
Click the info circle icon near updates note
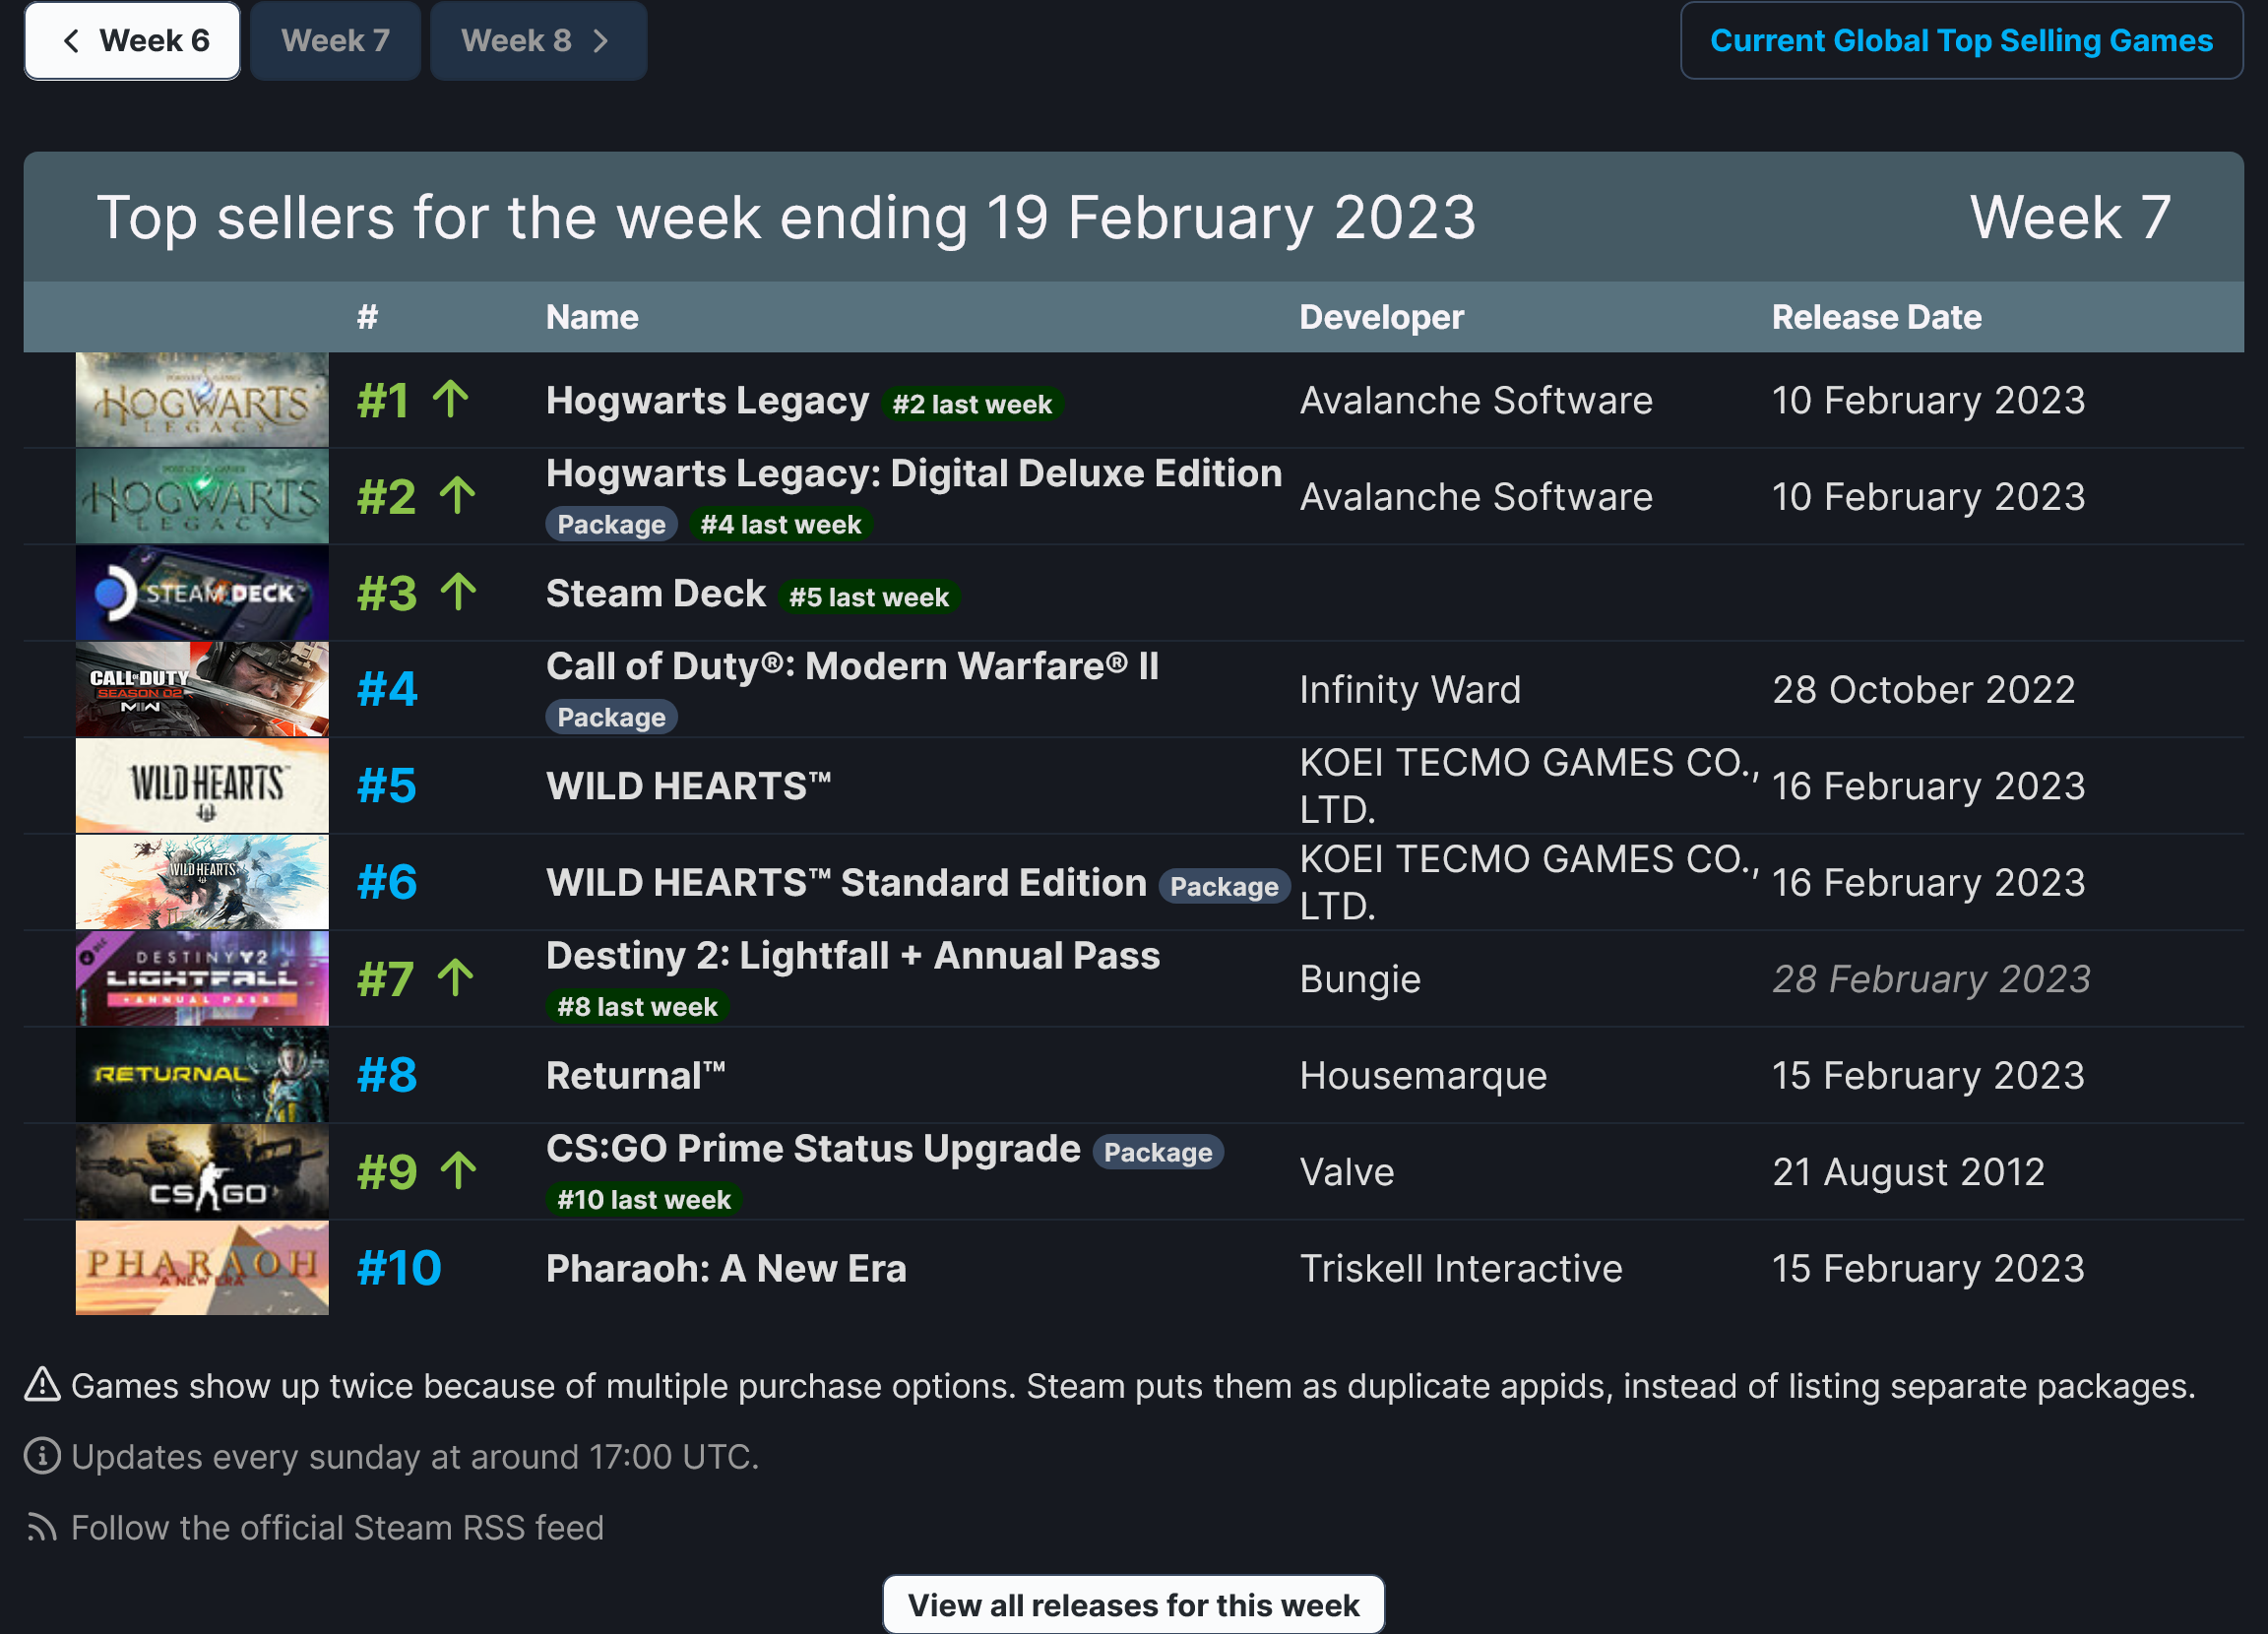tap(42, 1456)
